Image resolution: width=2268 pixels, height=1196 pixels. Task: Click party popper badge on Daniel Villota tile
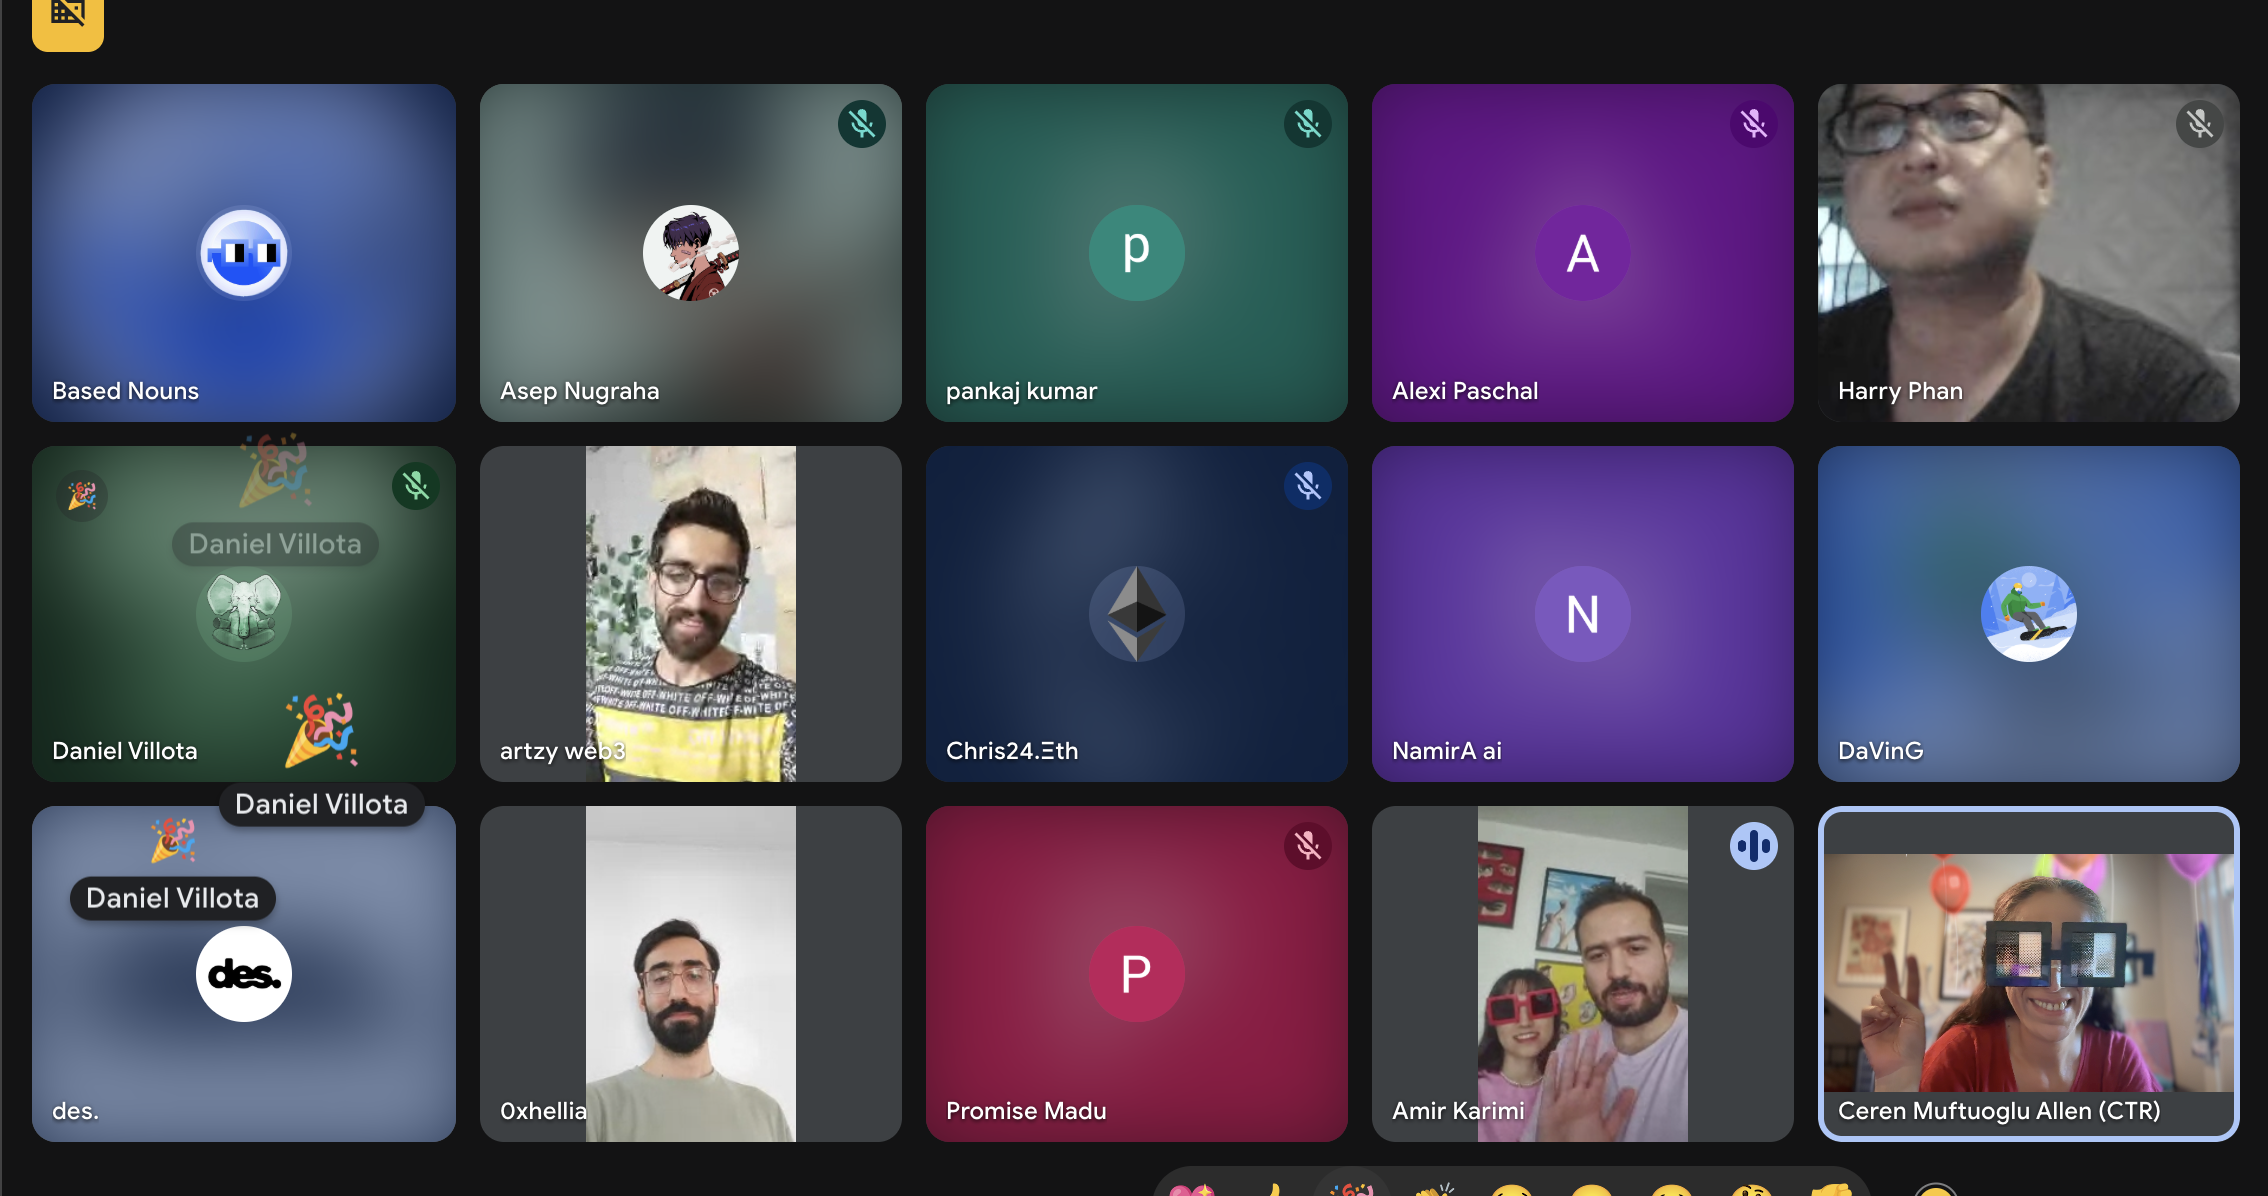tap(82, 495)
